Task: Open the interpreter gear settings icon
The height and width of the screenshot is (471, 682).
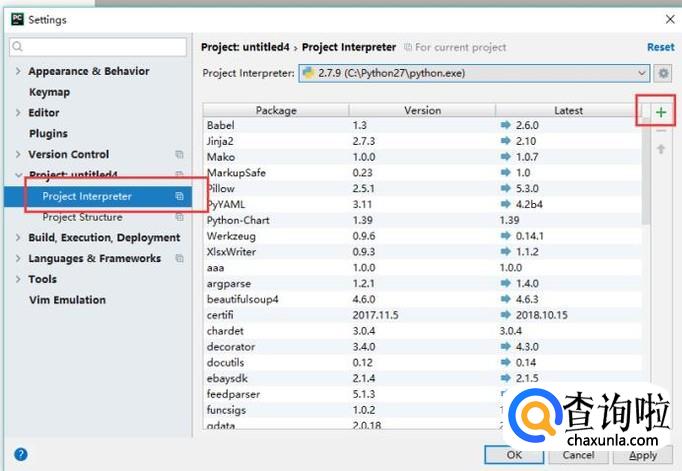Action: pyautogui.click(x=662, y=73)
